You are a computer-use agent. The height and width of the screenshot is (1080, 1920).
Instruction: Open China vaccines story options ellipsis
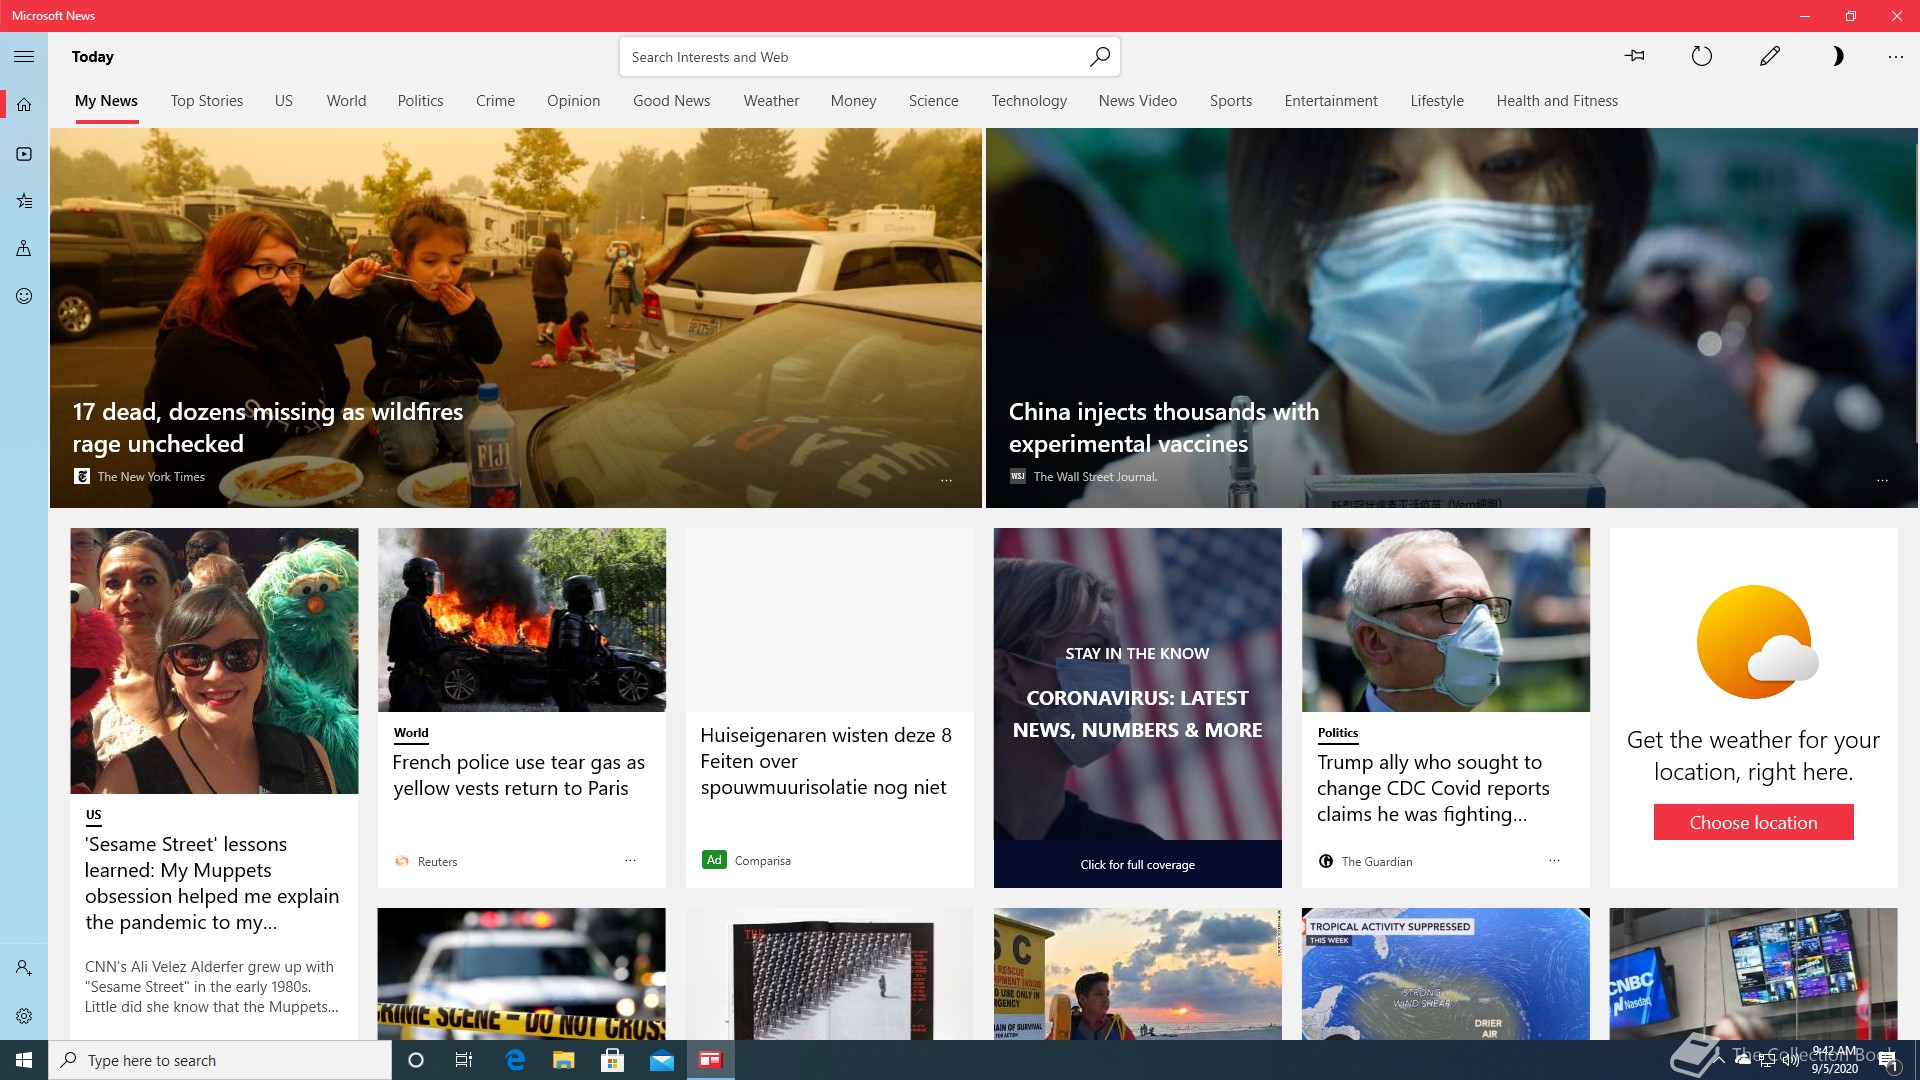click(1882, 480)
